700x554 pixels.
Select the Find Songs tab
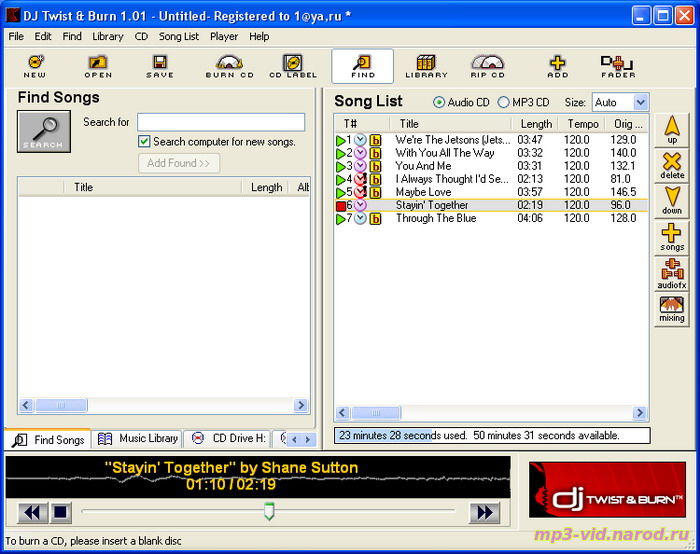point(48,440)
